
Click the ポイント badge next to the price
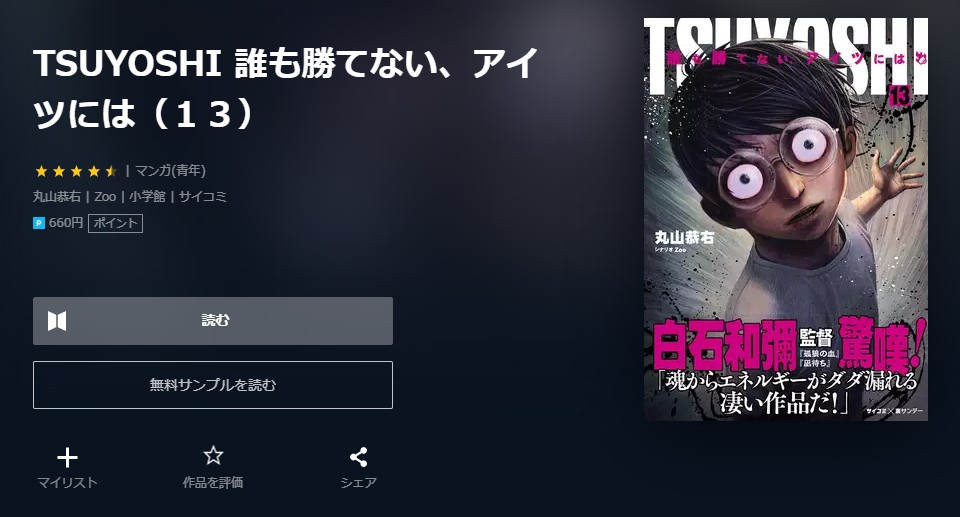coord(116,224)
